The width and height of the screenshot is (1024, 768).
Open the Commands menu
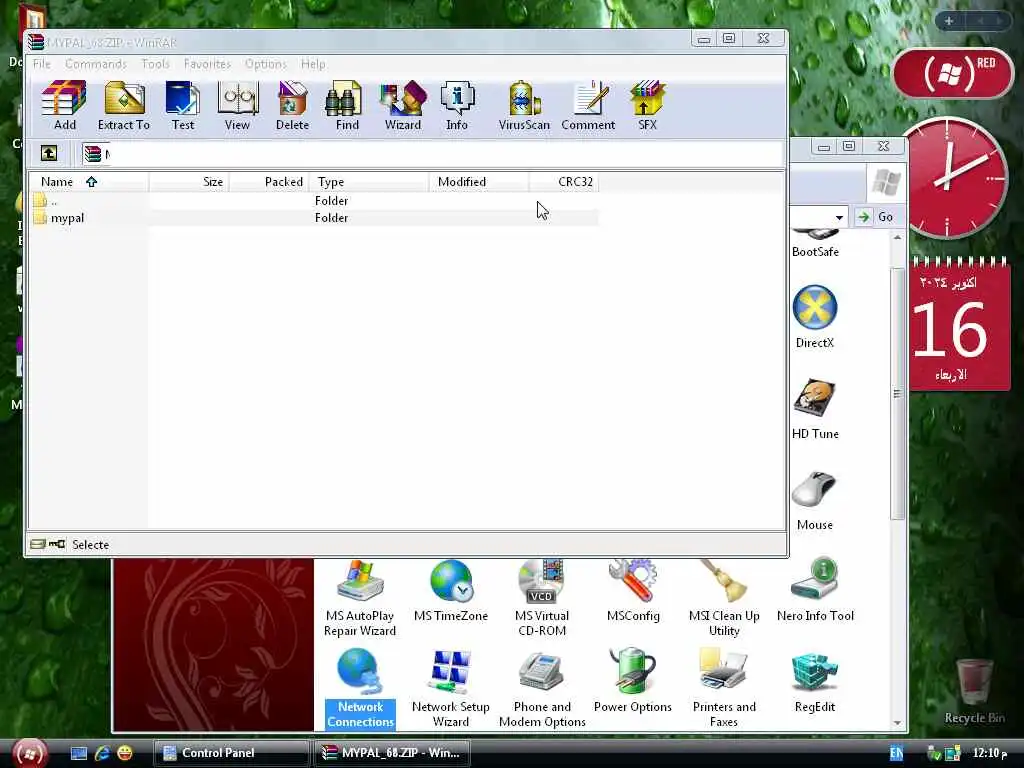point(96,64)
